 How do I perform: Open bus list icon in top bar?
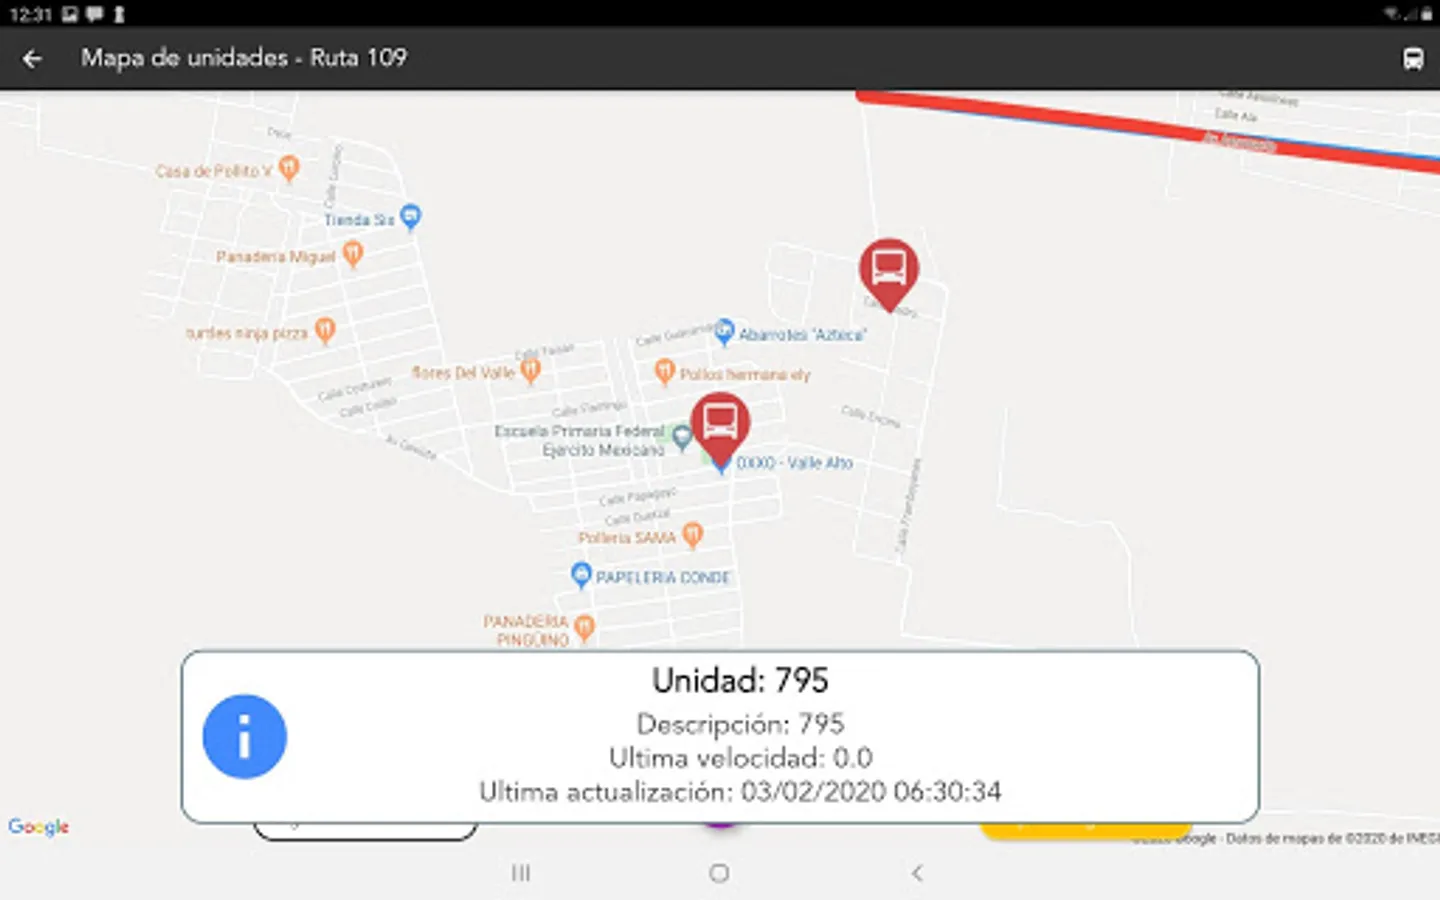click(1412, 59)
